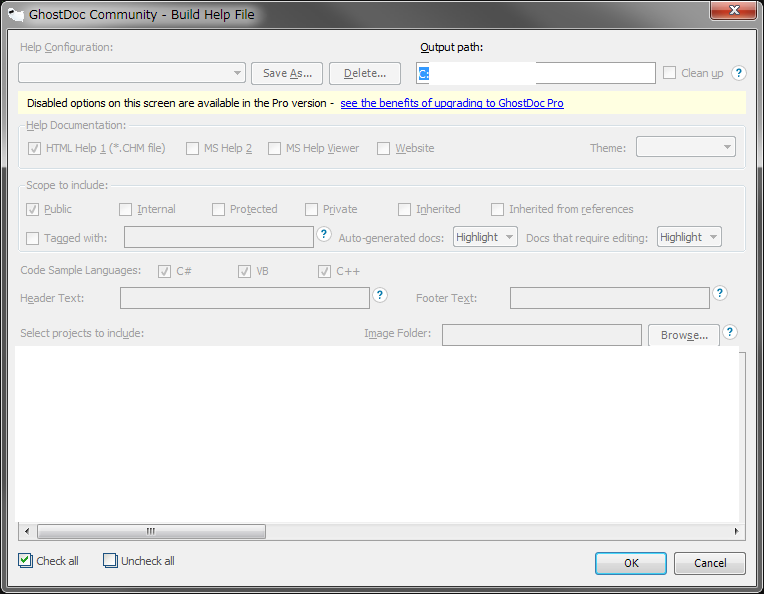Click the Footer Text input field
Viewport: 764px width, 594px height.
[610, 298]
